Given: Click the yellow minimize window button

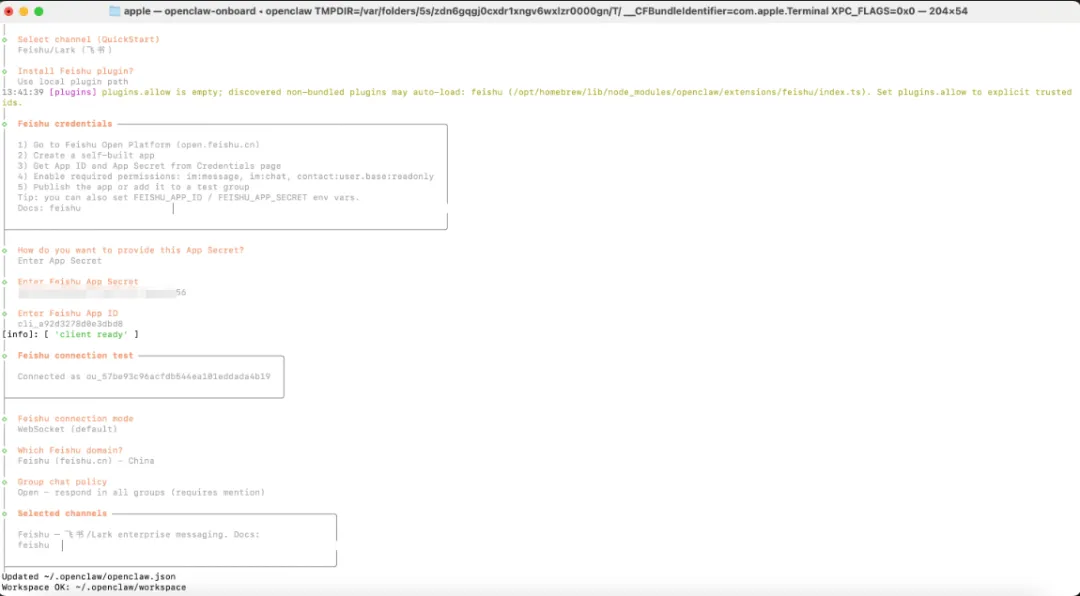Looking at the screenshot, I should pos(23,11).
